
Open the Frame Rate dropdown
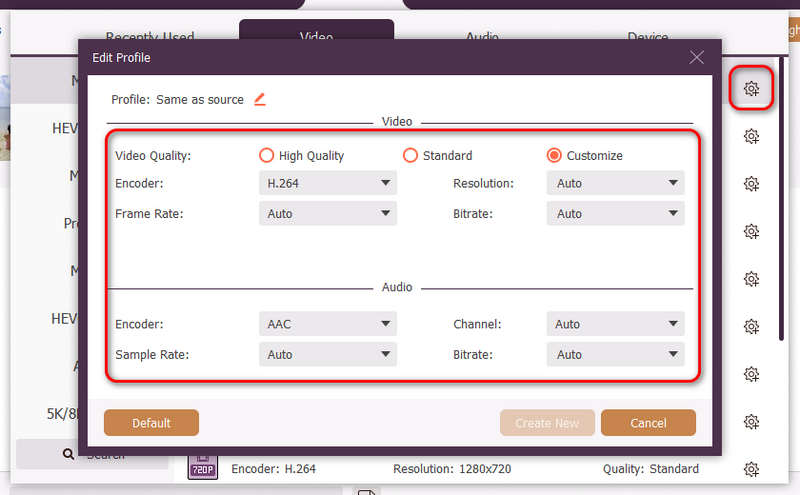tap(328, 213)
